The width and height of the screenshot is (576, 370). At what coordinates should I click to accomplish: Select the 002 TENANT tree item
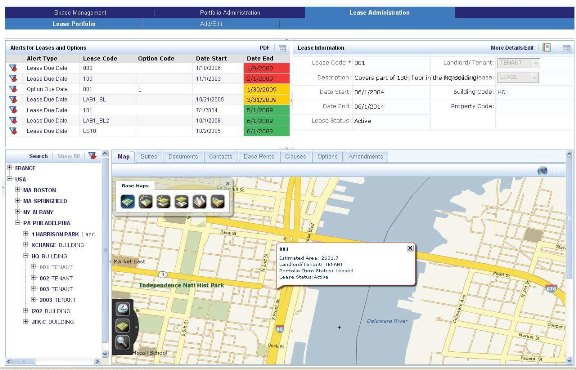coord(56,278)
